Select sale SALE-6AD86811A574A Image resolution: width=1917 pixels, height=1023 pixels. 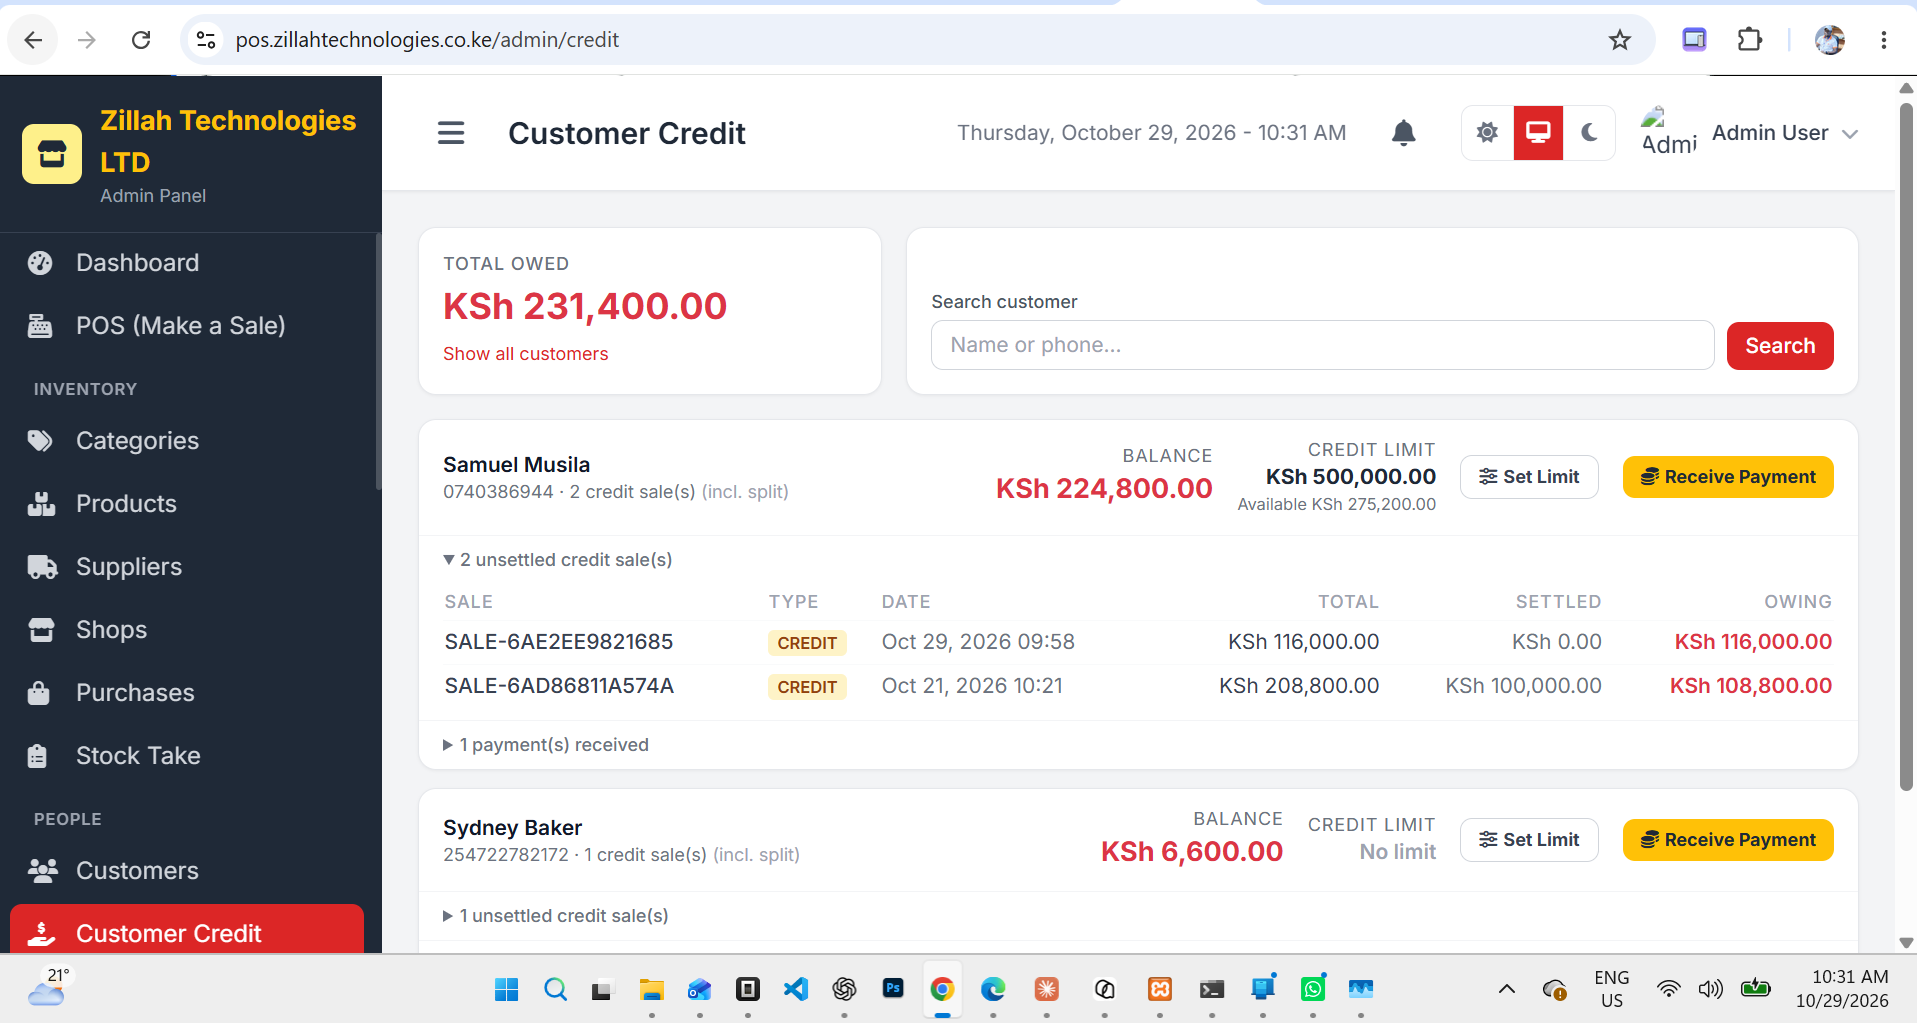coord(559,686)
